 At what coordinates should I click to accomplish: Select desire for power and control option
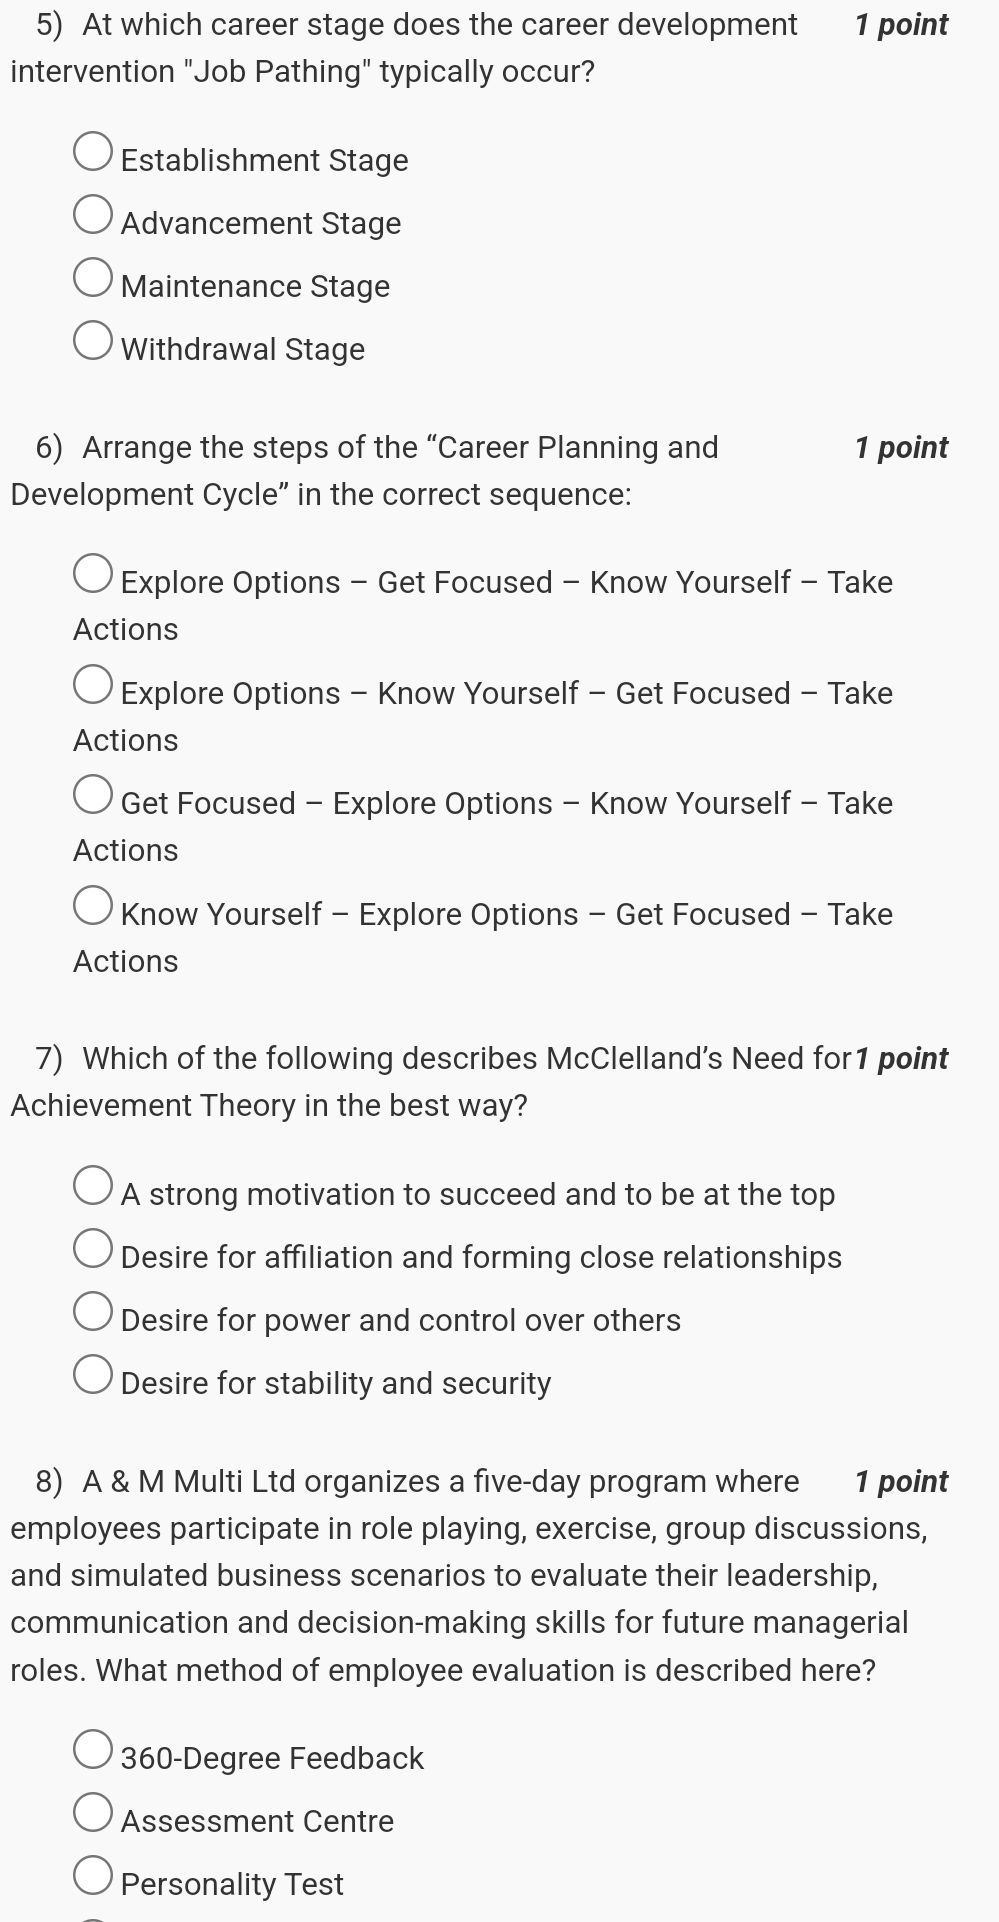point(93,1311)
